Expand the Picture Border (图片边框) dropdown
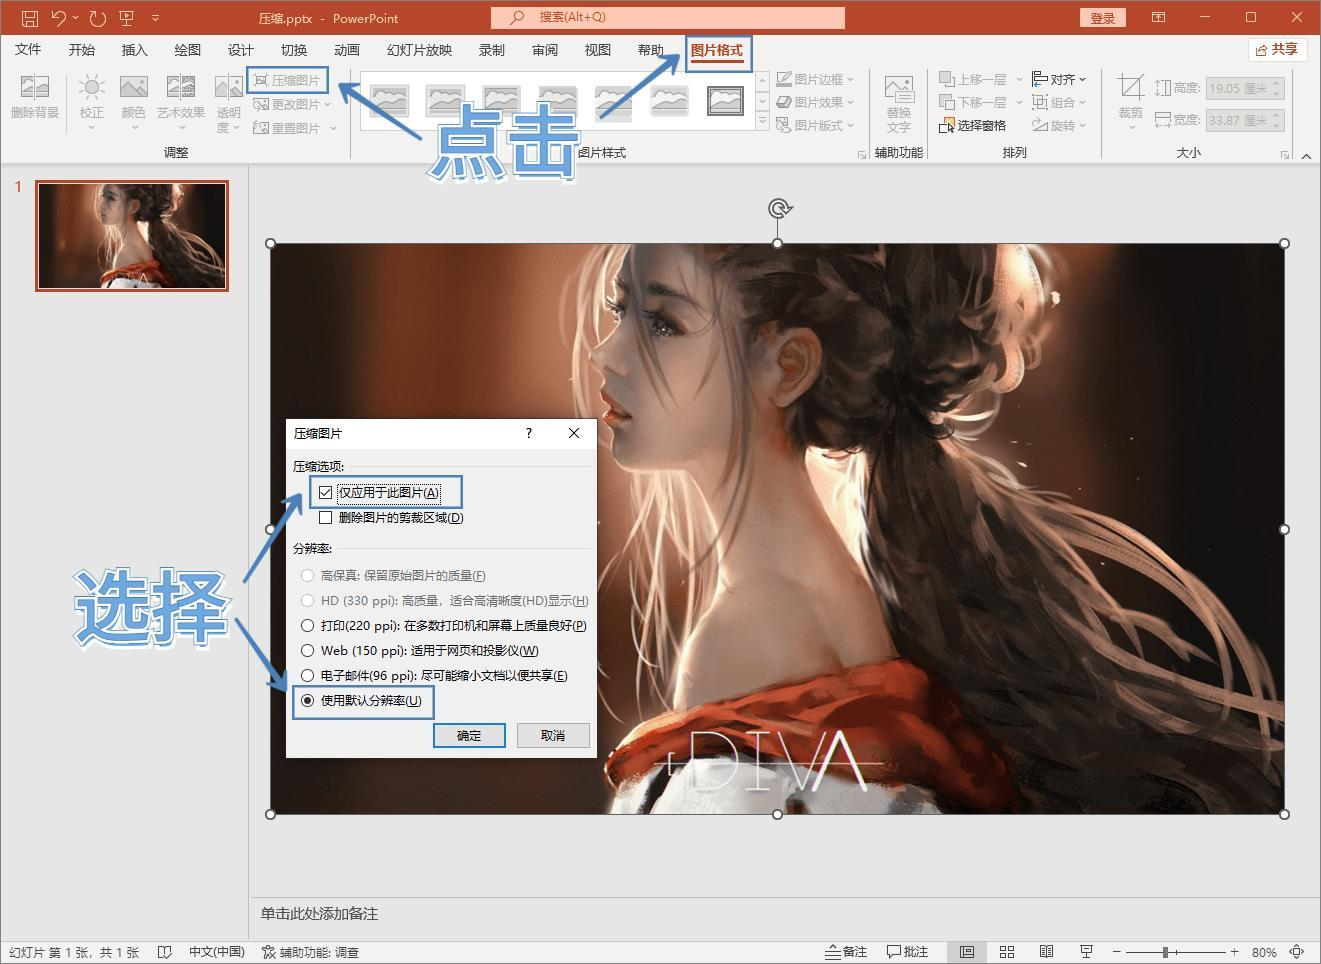Screen dimensions: 1321x964 click(x=816, y=79)
